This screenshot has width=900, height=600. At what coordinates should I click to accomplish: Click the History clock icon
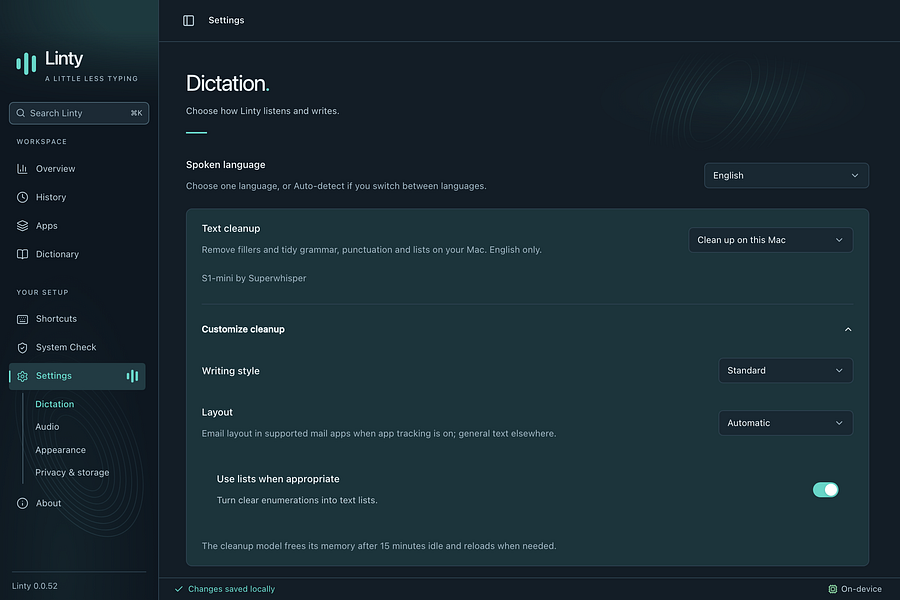[x=22, y=198]
